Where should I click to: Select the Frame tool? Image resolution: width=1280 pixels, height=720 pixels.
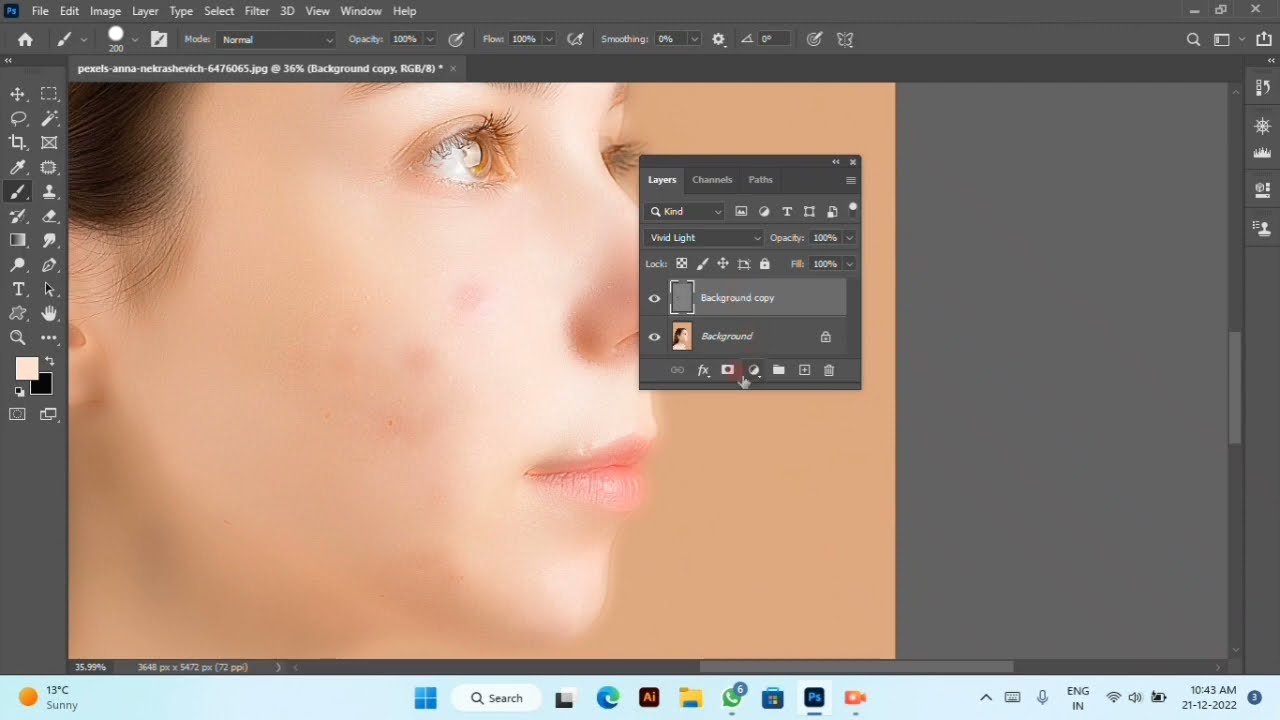(x=49, y=143)
